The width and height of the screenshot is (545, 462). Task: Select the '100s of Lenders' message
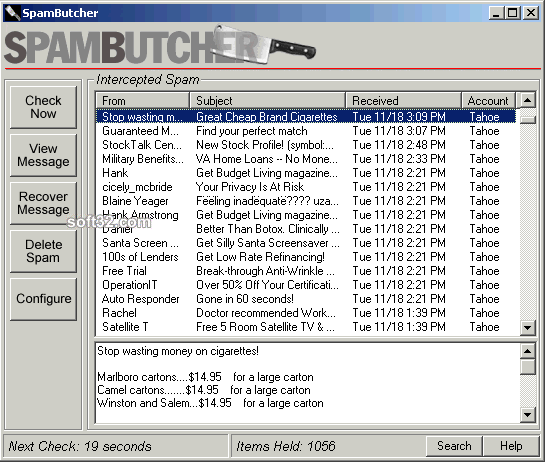pyautogui.click(x=306, y=257)
